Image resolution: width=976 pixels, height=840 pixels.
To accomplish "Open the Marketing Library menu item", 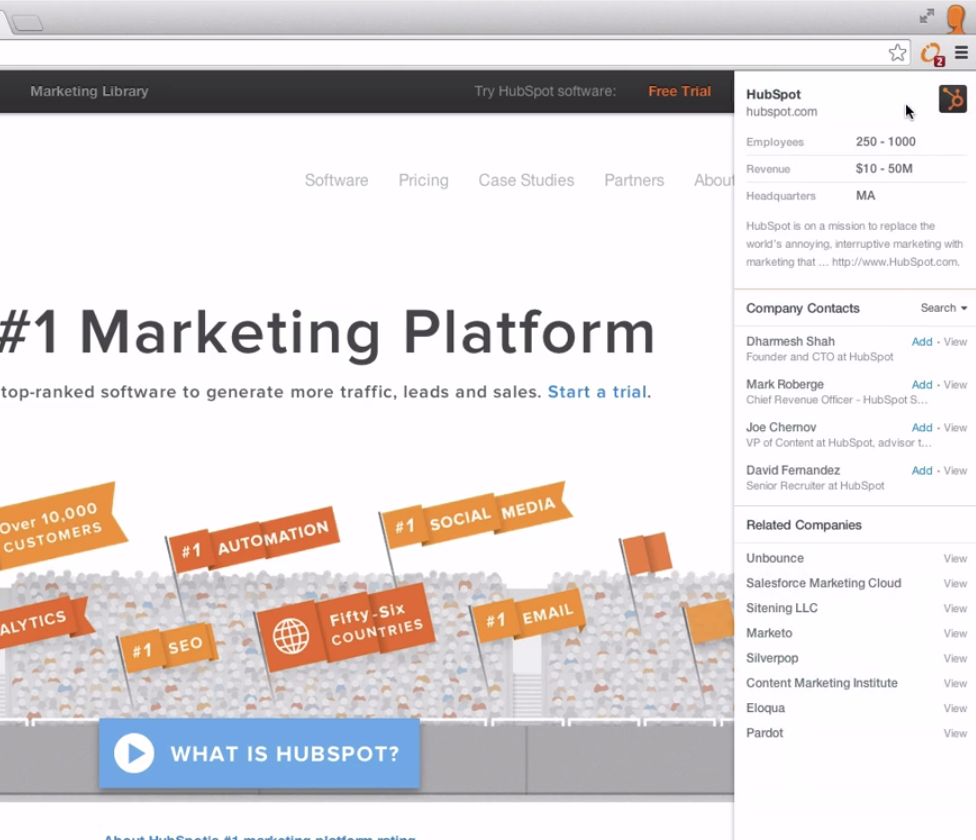I will coord(90,91).
